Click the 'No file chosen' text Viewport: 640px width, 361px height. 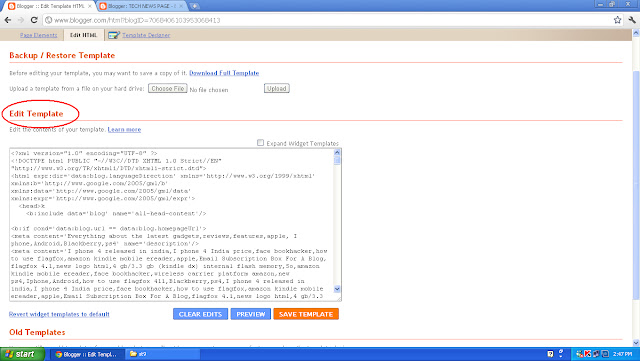209,90
